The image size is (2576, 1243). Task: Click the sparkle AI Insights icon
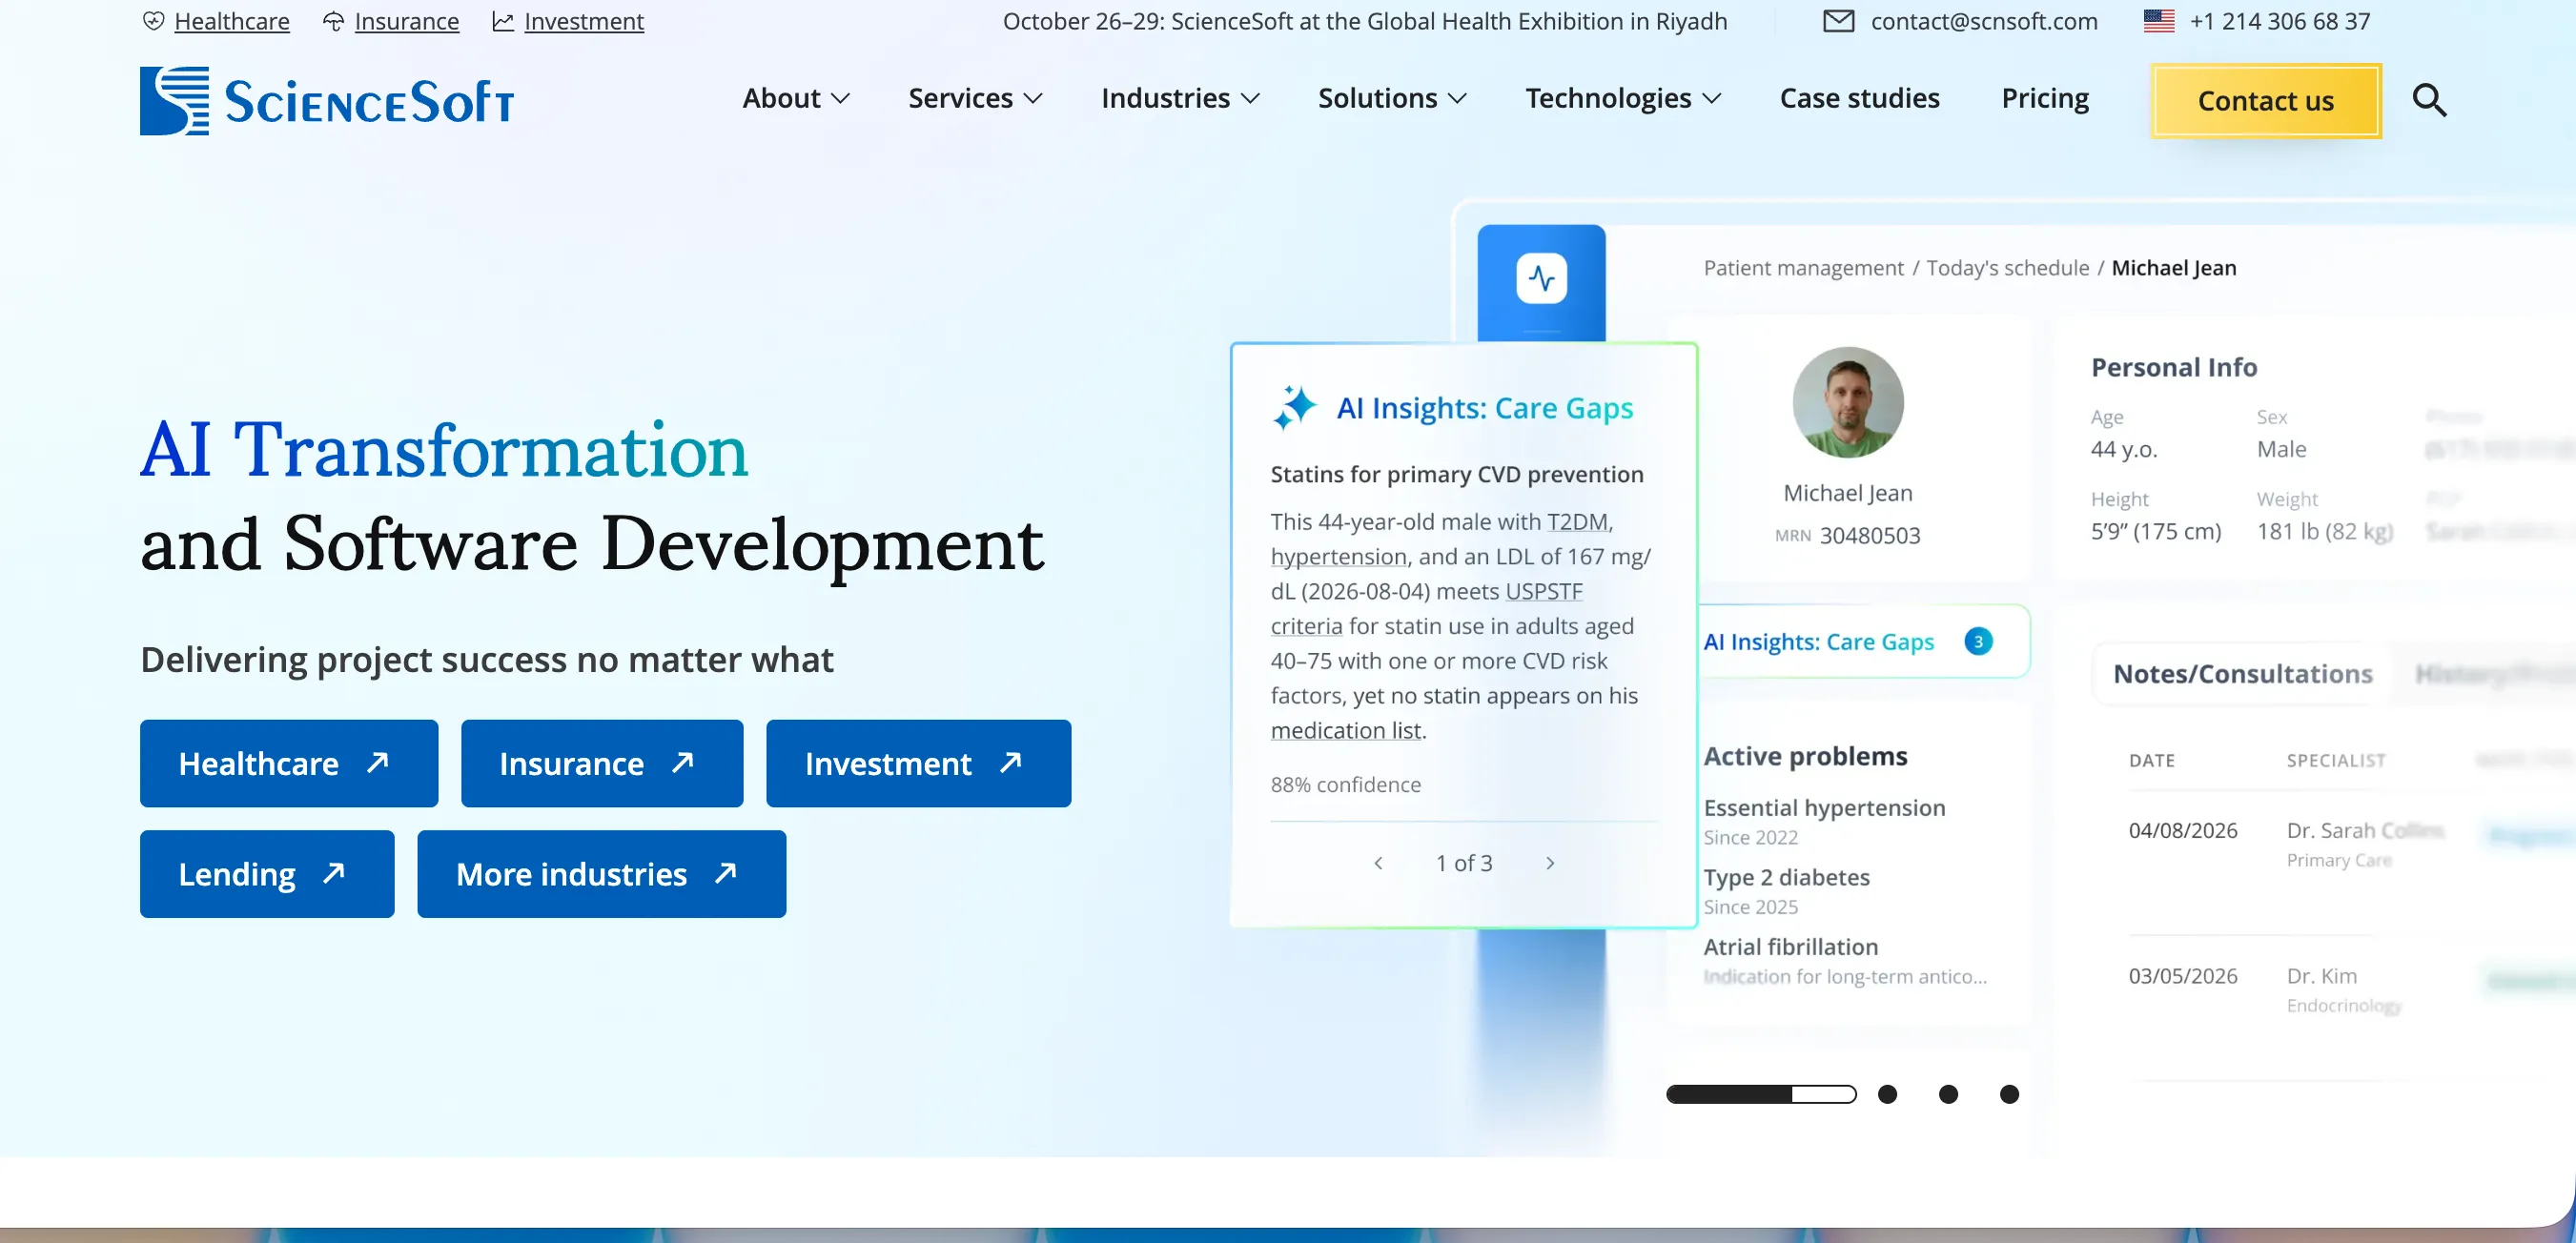(1295, 407)
